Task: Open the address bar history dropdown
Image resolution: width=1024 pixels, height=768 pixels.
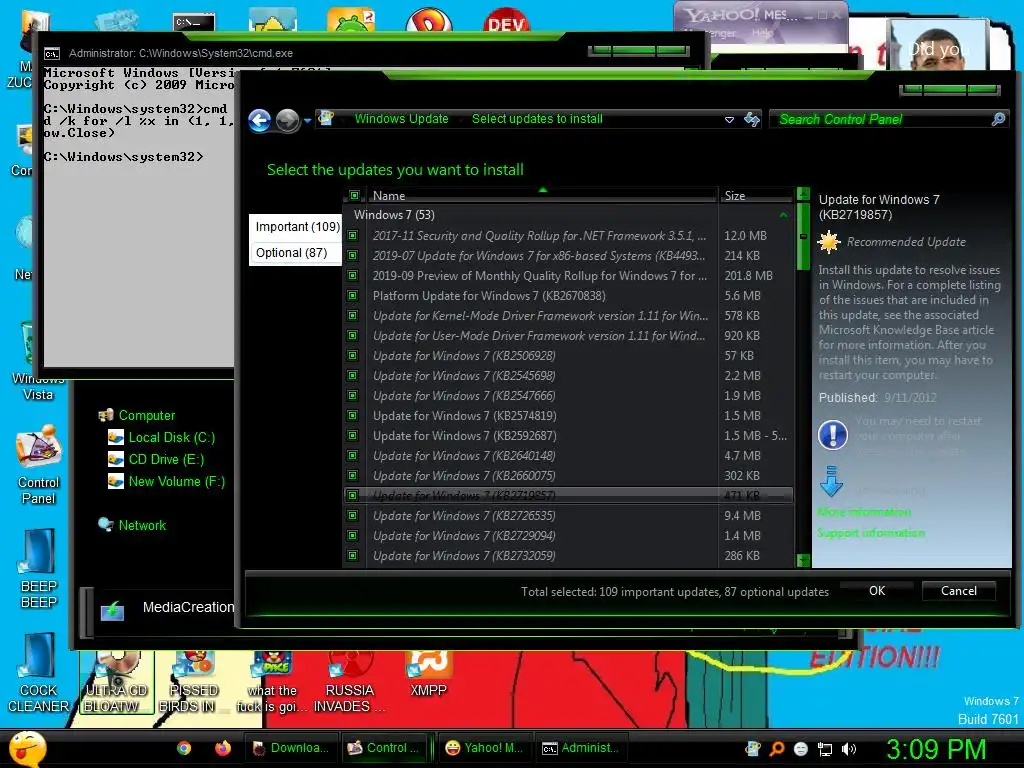Action: 729,120
